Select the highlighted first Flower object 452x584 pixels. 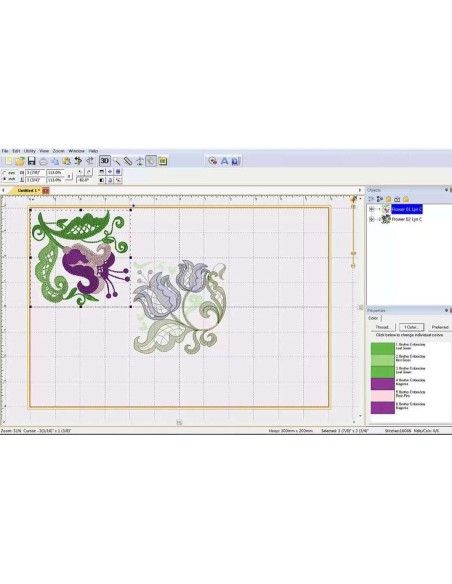click(407, 210)
